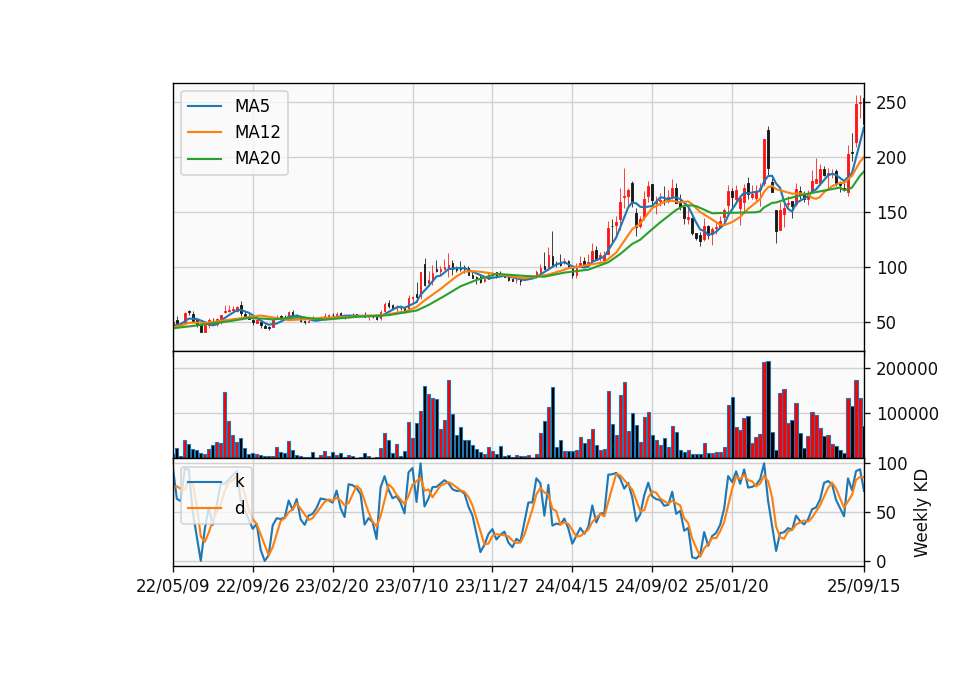Screen dimensions: 960x690
Task: Click the 23/02/20 date tick label
Action: pos(332,586)
